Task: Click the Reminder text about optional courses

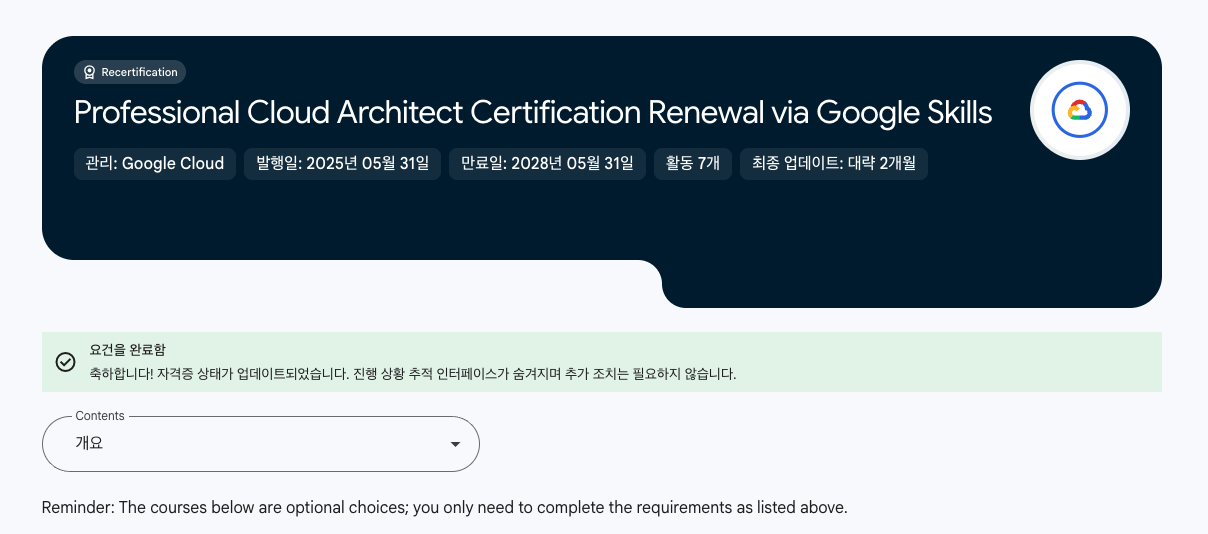Action: click(445, 507)
